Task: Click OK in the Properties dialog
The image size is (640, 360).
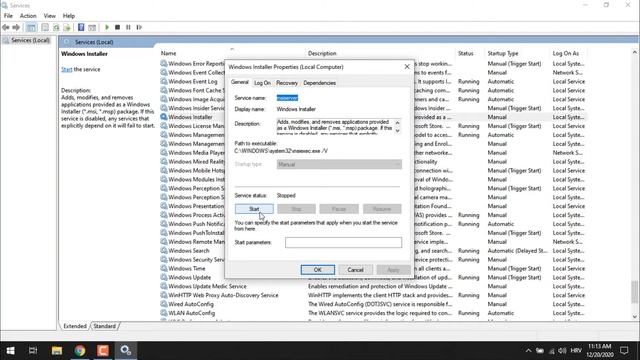Action: pos(318,270)
